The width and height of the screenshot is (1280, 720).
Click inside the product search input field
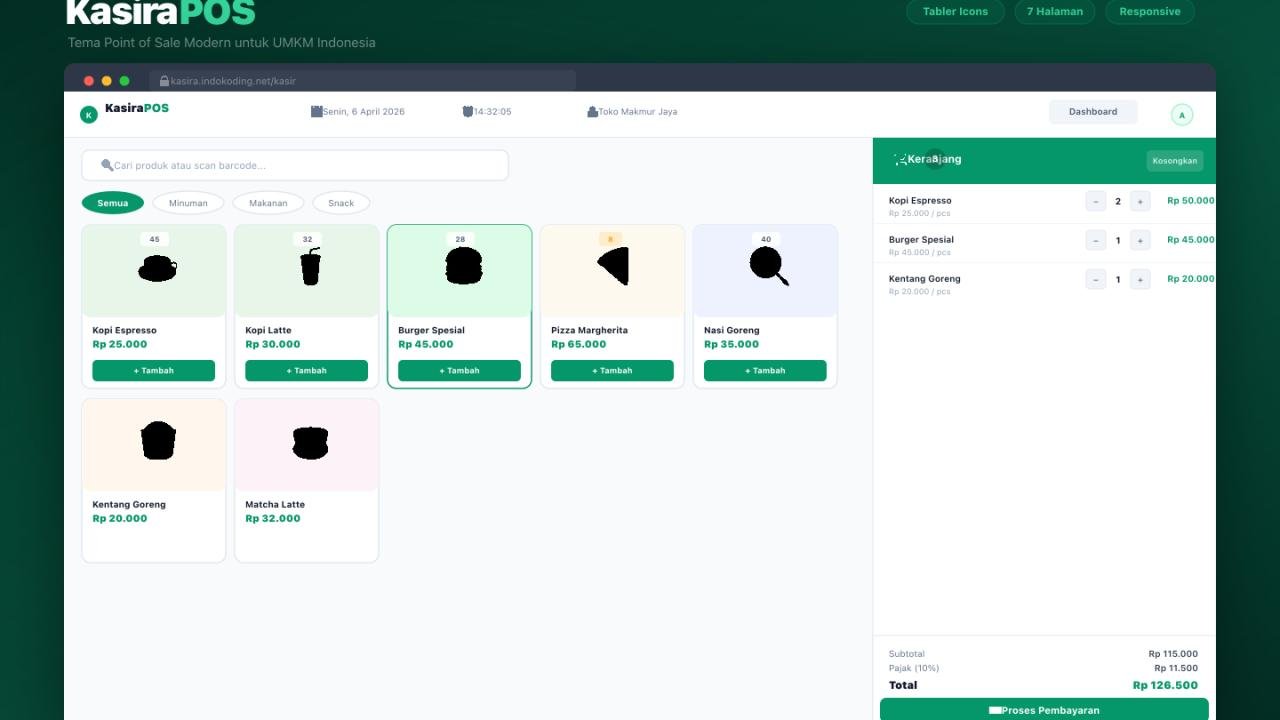[x=295, y=164]
